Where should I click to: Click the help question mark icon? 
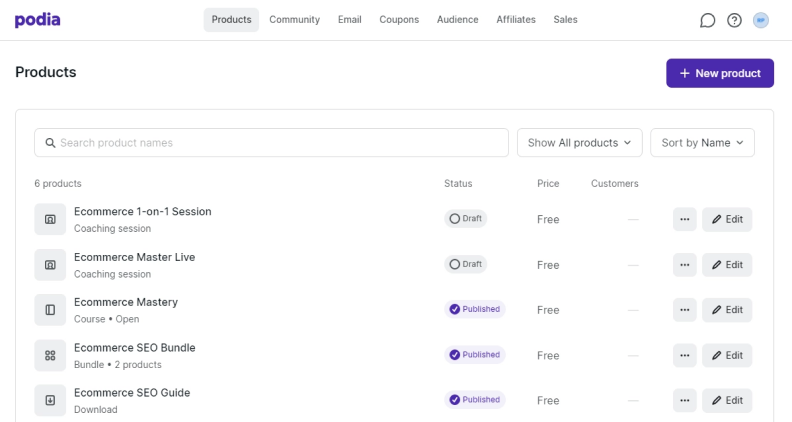click(734, 20)
